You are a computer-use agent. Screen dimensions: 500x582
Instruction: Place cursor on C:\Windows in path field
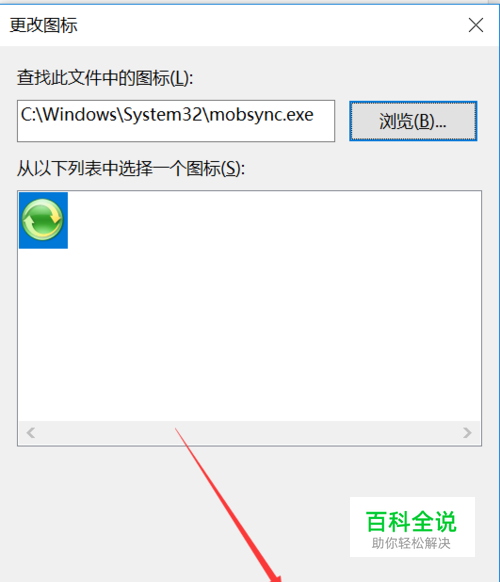tap(69, 114)
